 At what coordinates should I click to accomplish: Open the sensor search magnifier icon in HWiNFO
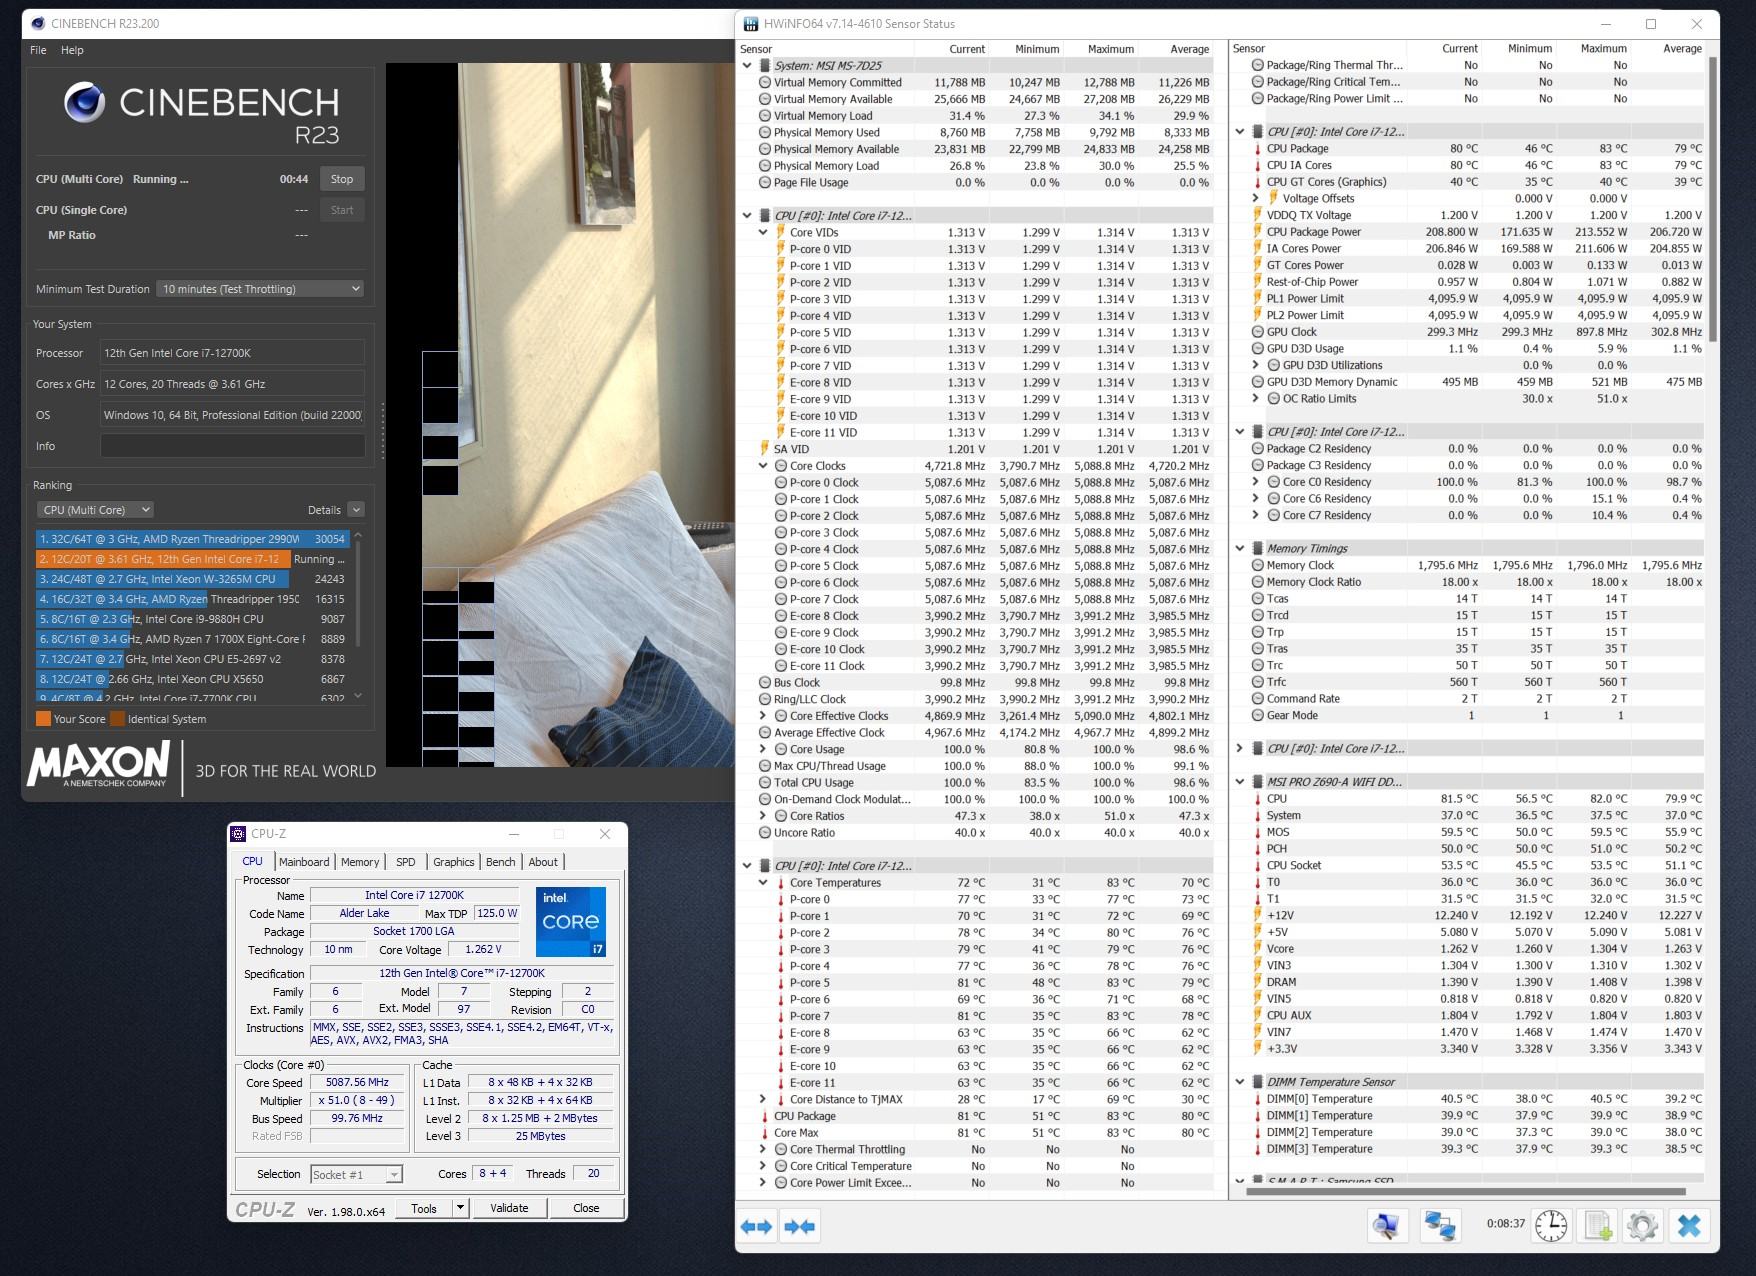click(1387, 1225)
